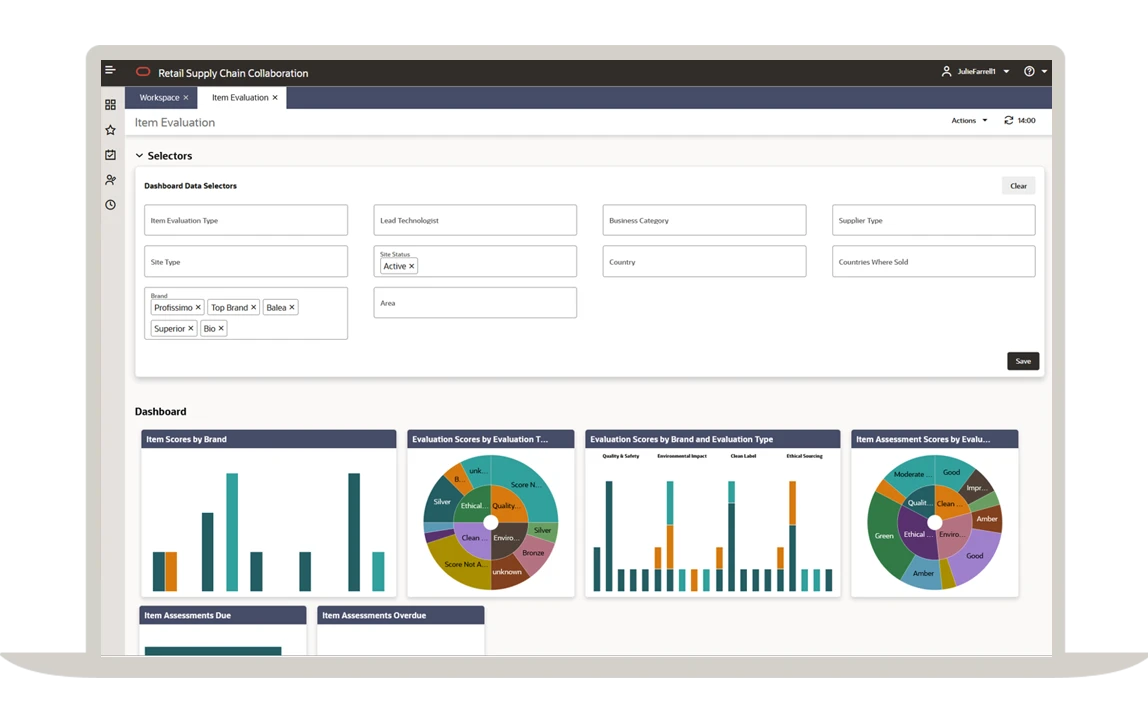
Task: Open the Tasks sidebar icon
Action: click(110, 154)
